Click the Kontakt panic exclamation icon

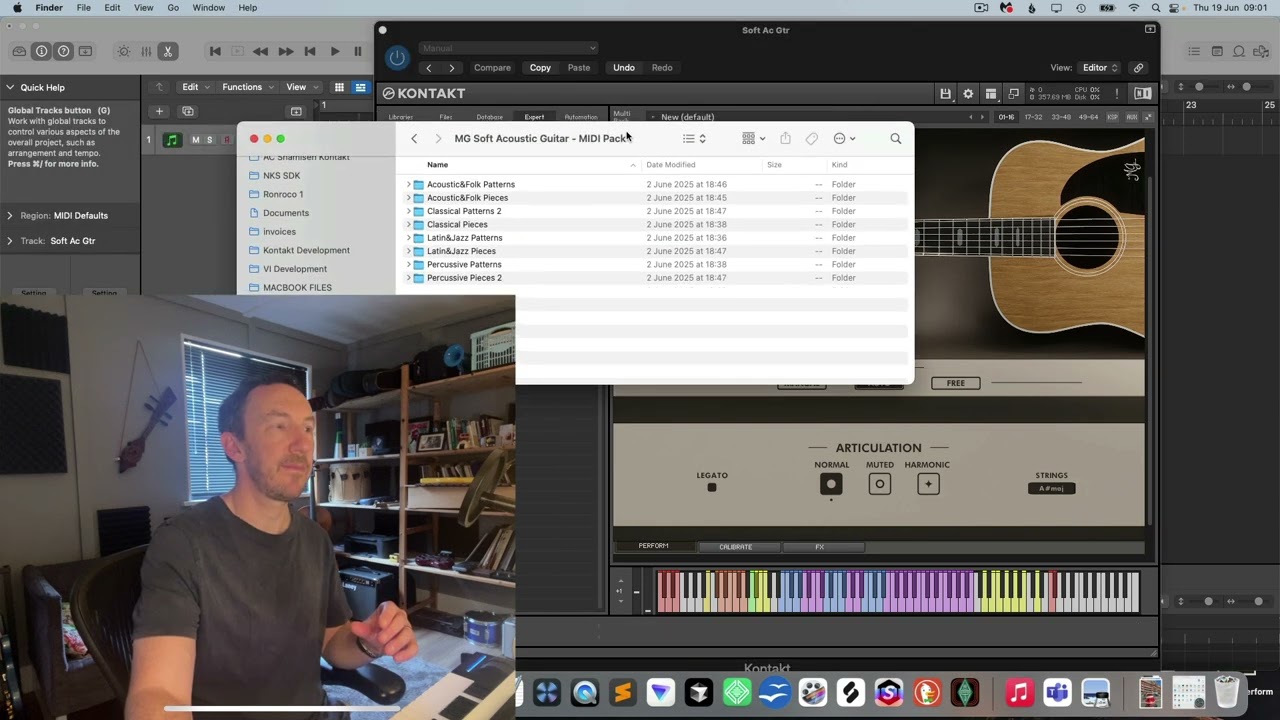(1117, 93)
